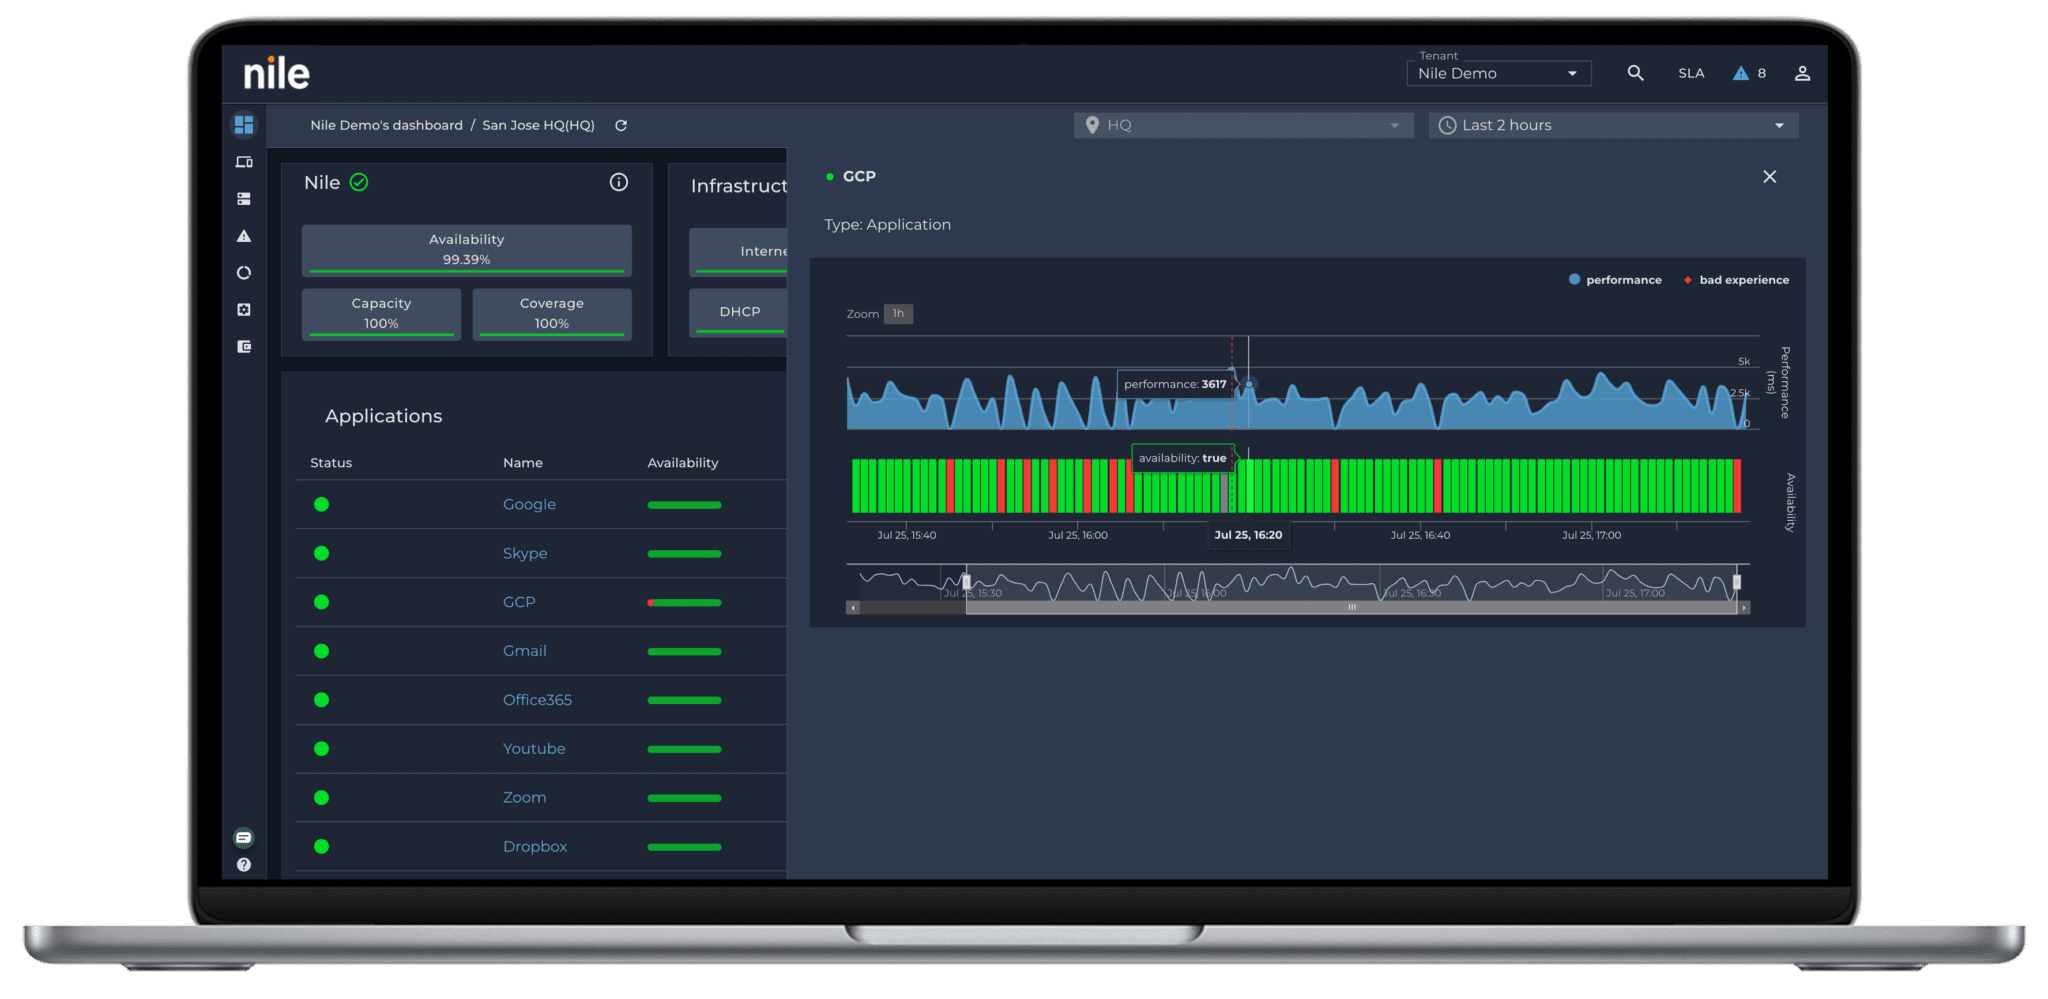
Task: Open the Nile info circle icon
Action: (x=619, y=182)
